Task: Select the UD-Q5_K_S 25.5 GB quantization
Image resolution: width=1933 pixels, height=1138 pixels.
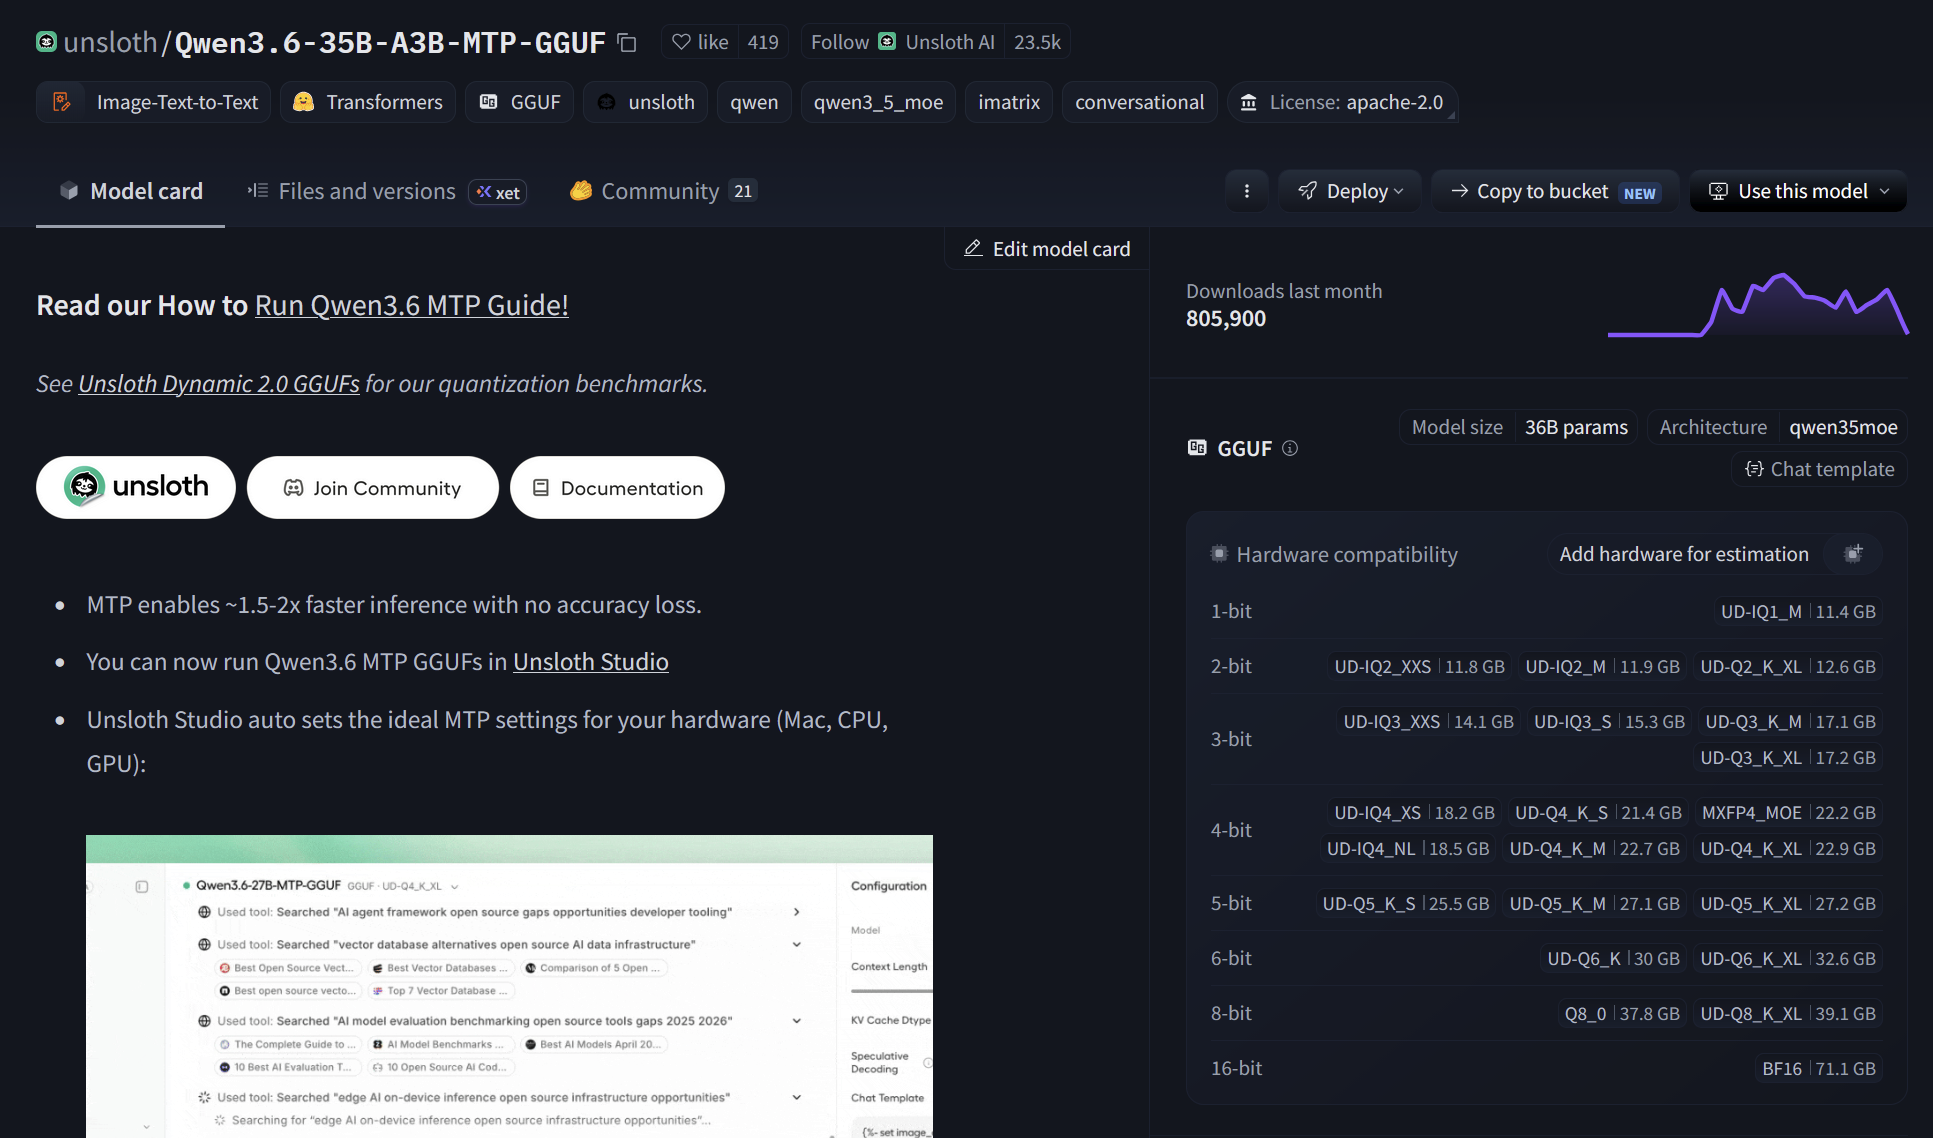Action: (1406, 903)
